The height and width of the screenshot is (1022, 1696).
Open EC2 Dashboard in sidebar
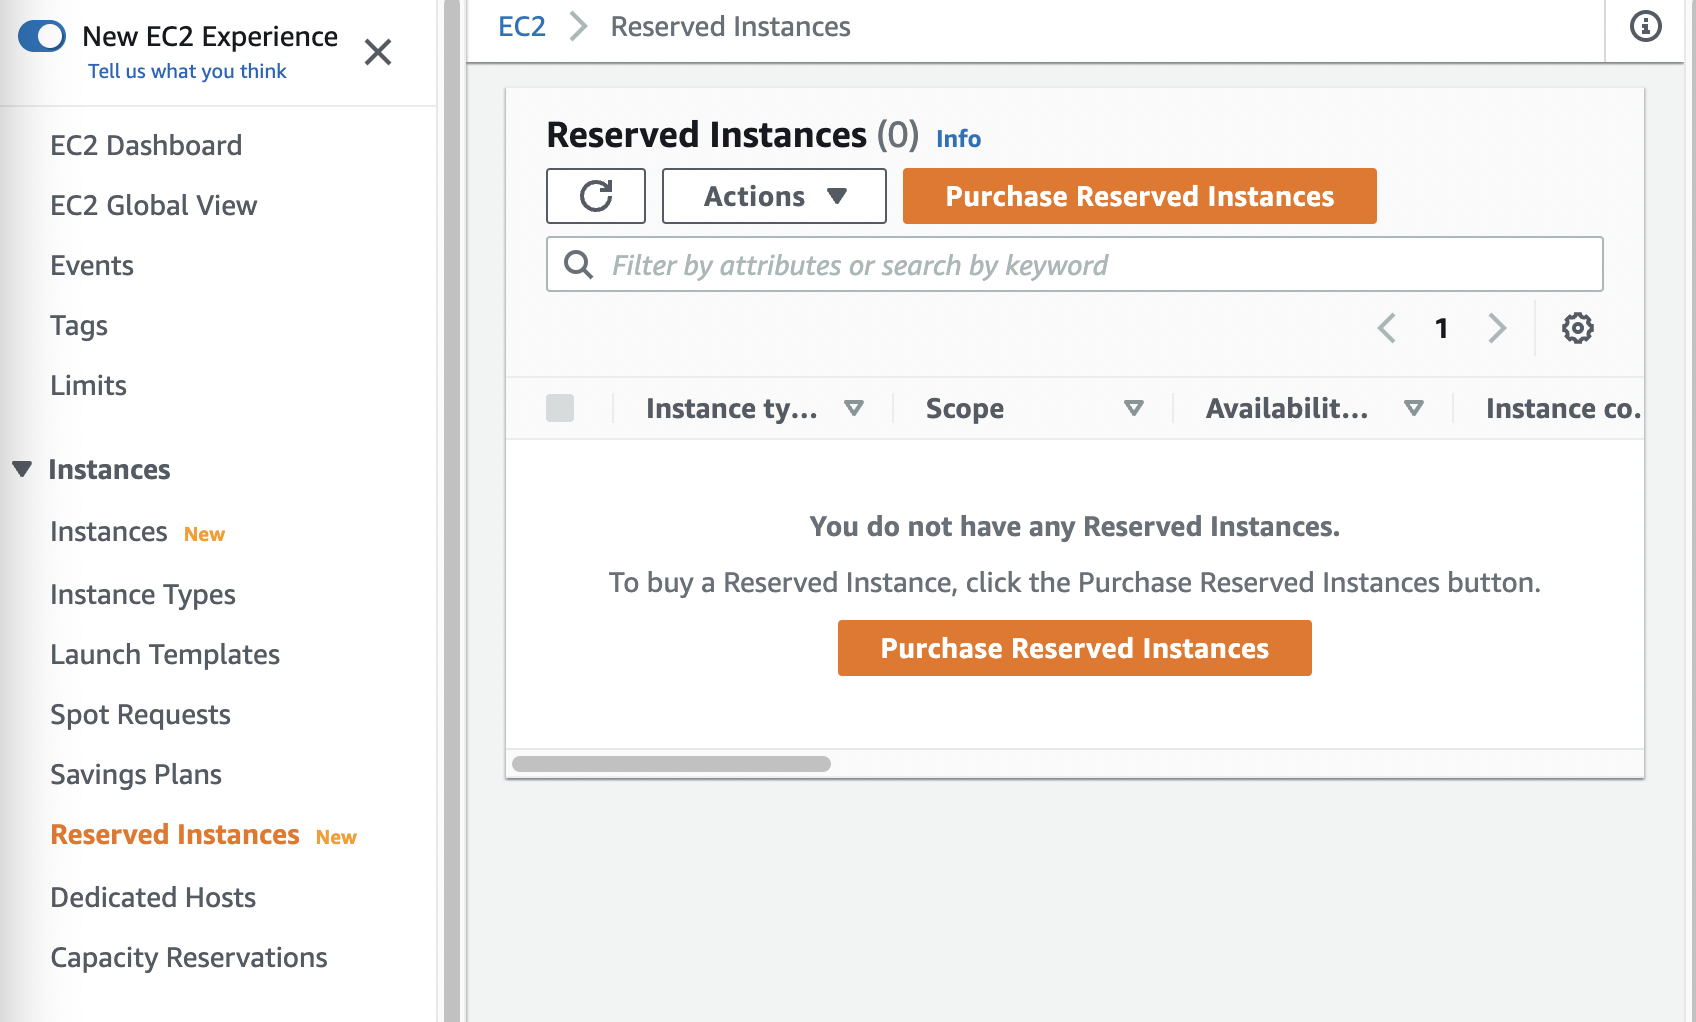point(146,146)
